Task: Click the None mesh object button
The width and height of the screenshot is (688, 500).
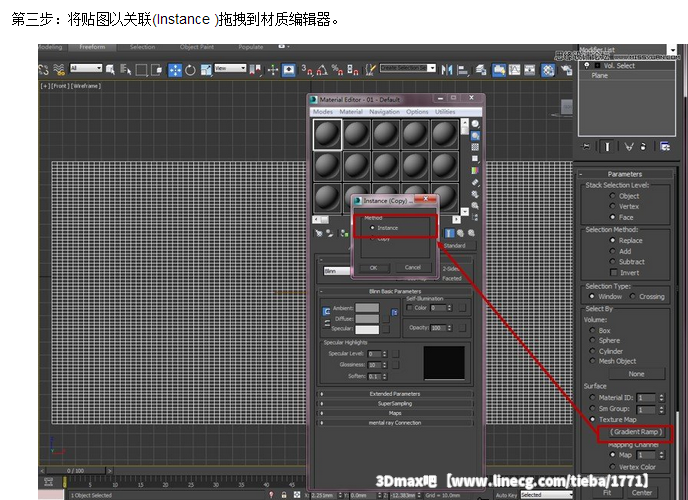Action: pos(636,374)
